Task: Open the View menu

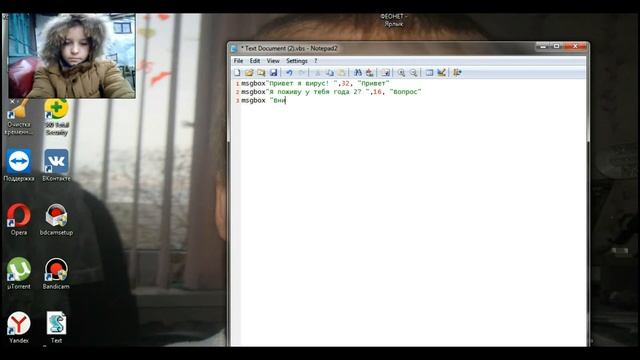Action: pos(273,61)
